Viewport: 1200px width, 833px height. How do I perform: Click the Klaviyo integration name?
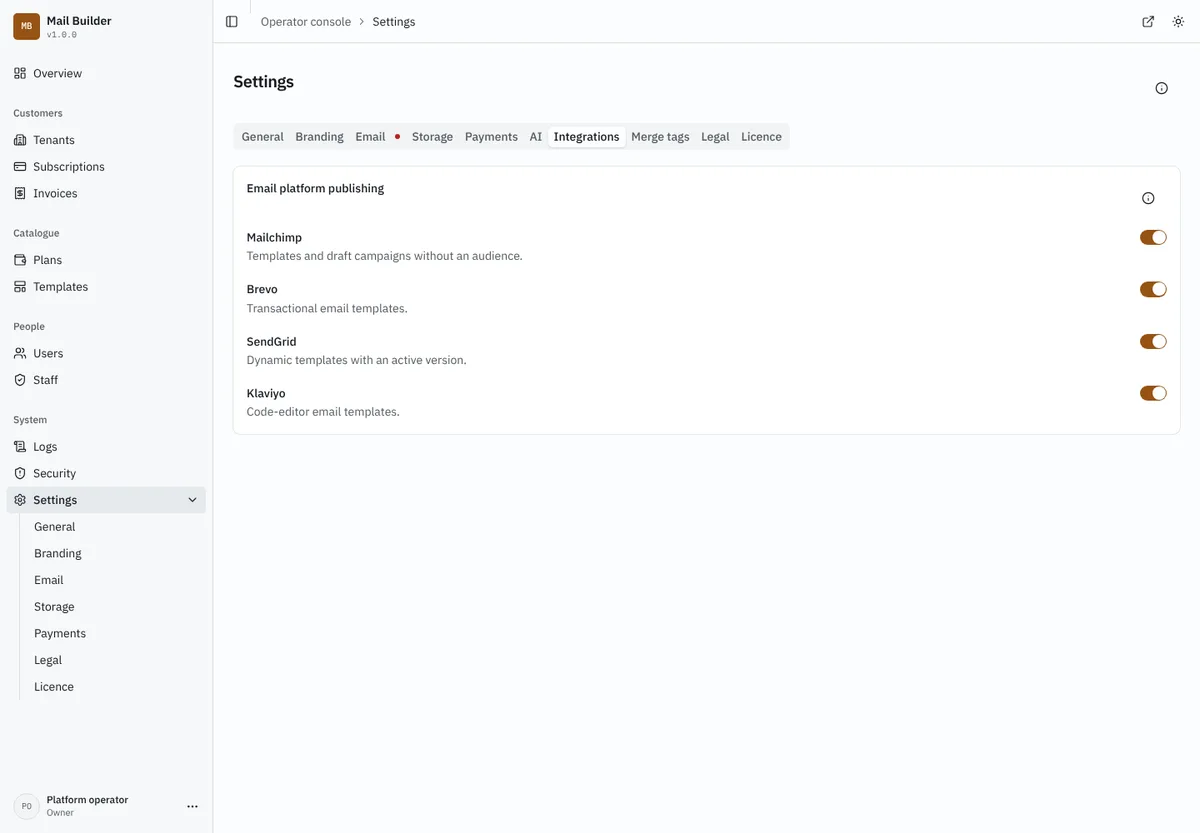click(266, 394)
